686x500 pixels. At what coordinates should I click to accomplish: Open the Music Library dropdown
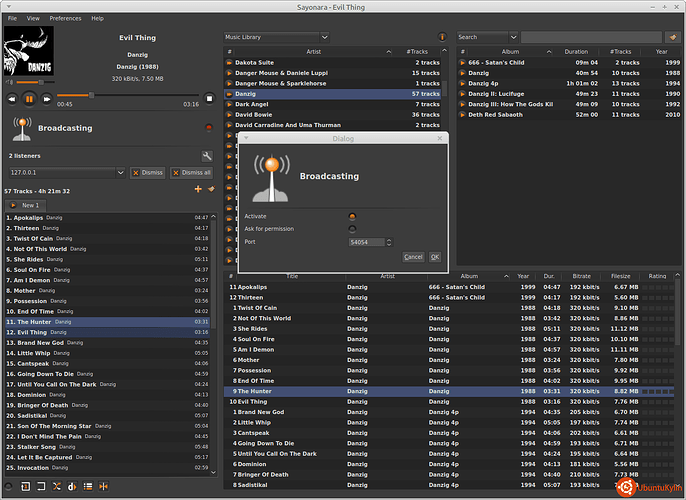click(x=276, y=37)
